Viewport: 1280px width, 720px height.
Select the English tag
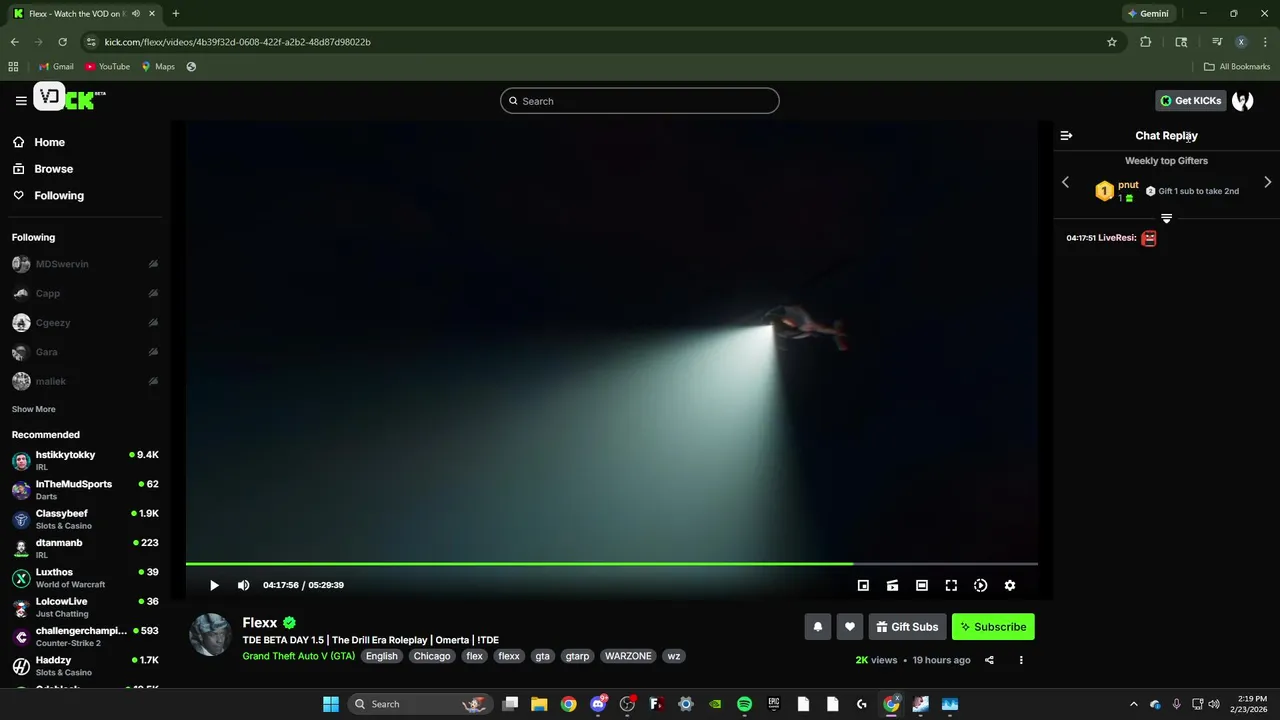click(381, 656)
